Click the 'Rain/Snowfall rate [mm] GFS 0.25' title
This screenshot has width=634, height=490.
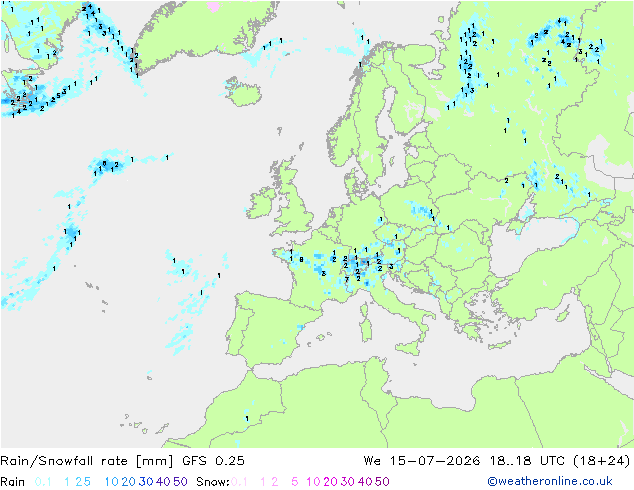pyautogui.click(x=123, y=461)
